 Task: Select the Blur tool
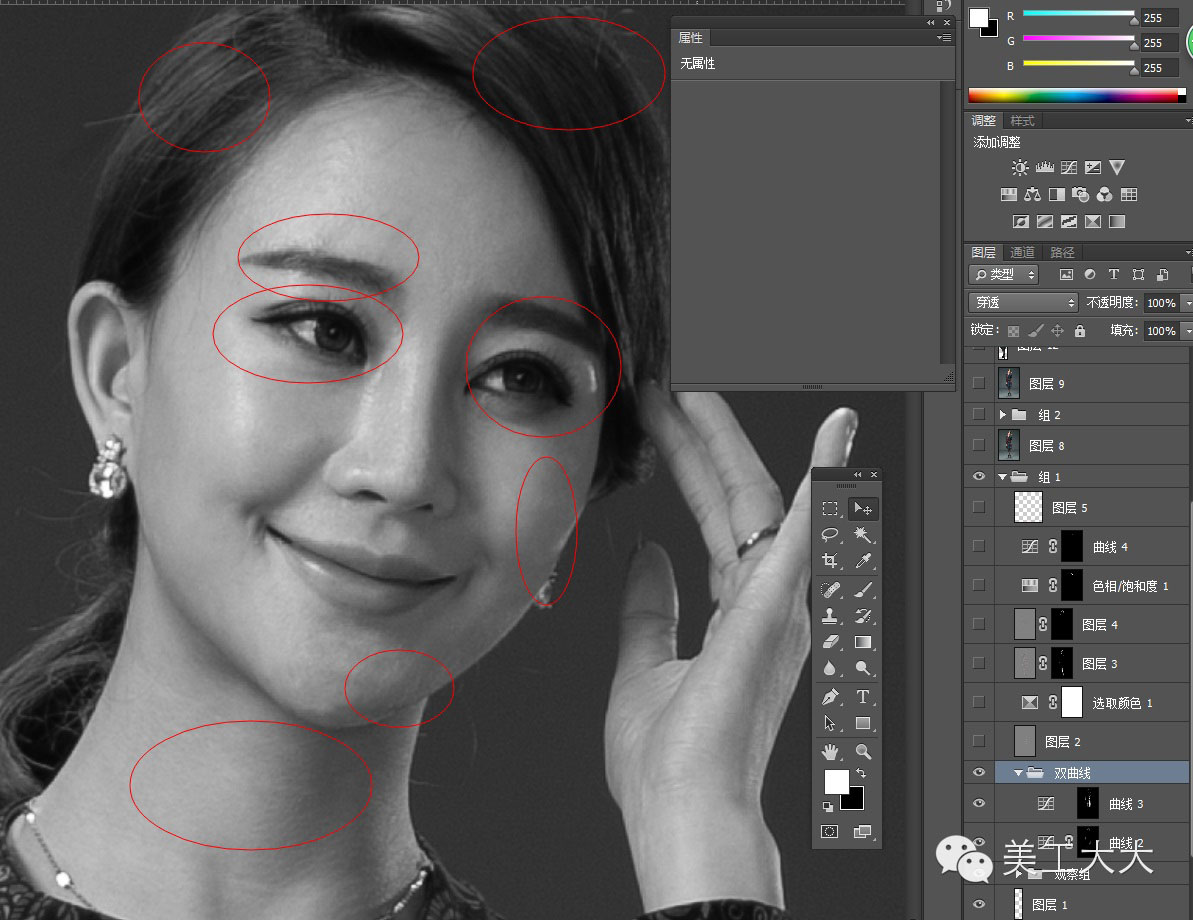[830, 668]
